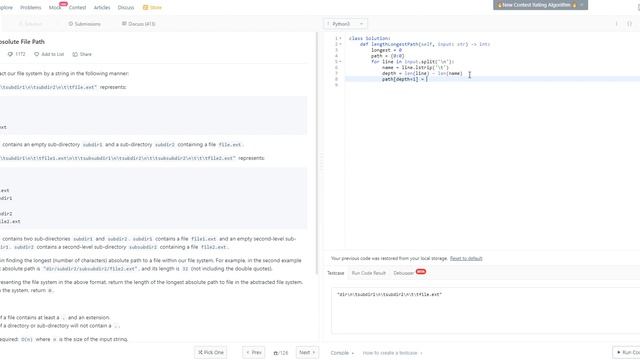Go to previous problem with Prev
The width and height of the screenshot is (640, 360).
(x=253, y=352)
